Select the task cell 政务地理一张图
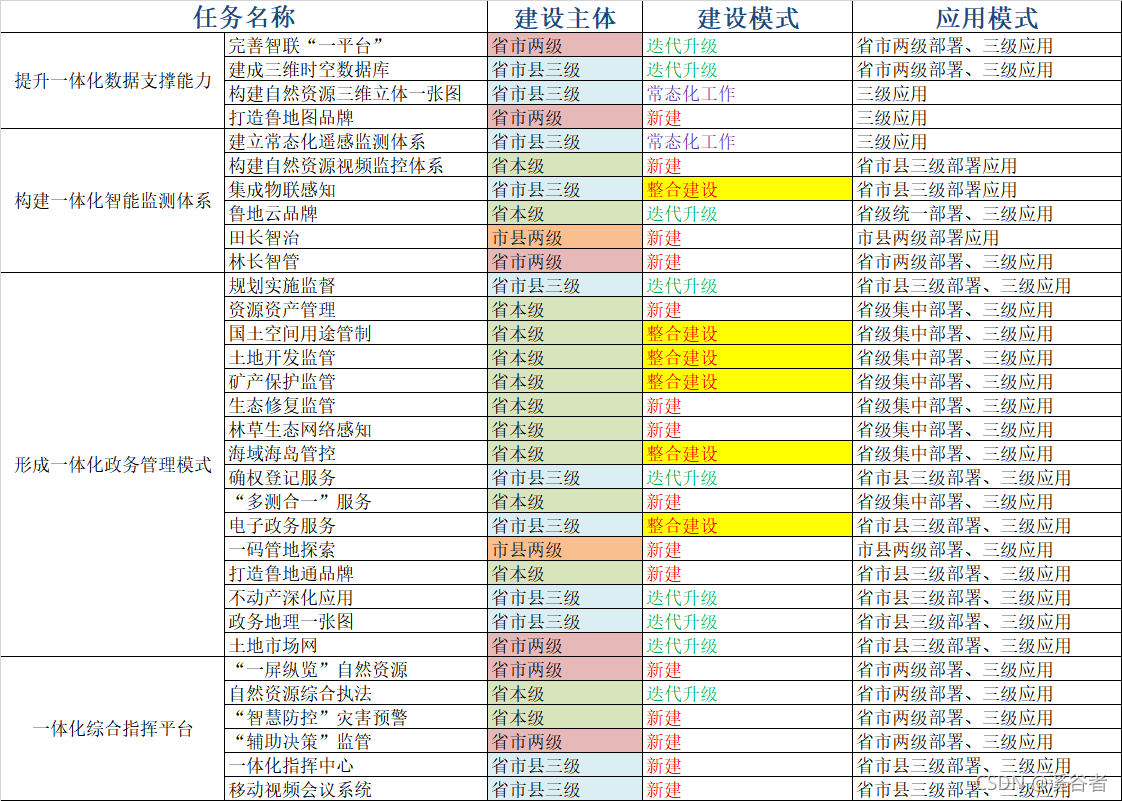1122x801 pixels. click(x=356, y=621)
